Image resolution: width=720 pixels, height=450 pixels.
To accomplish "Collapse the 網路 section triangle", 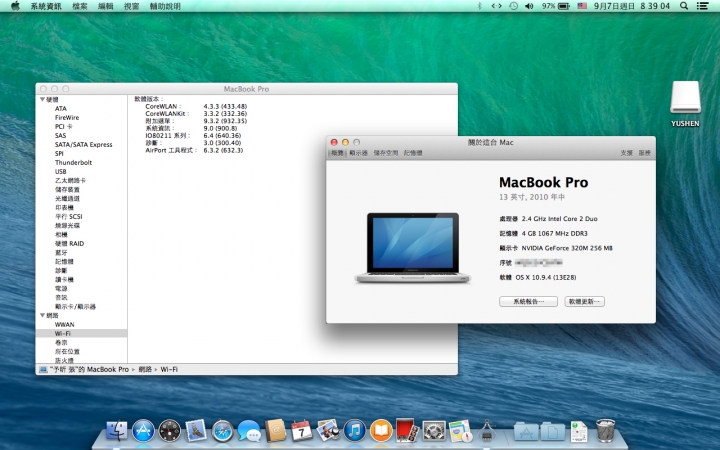I will tap(42, 315).
